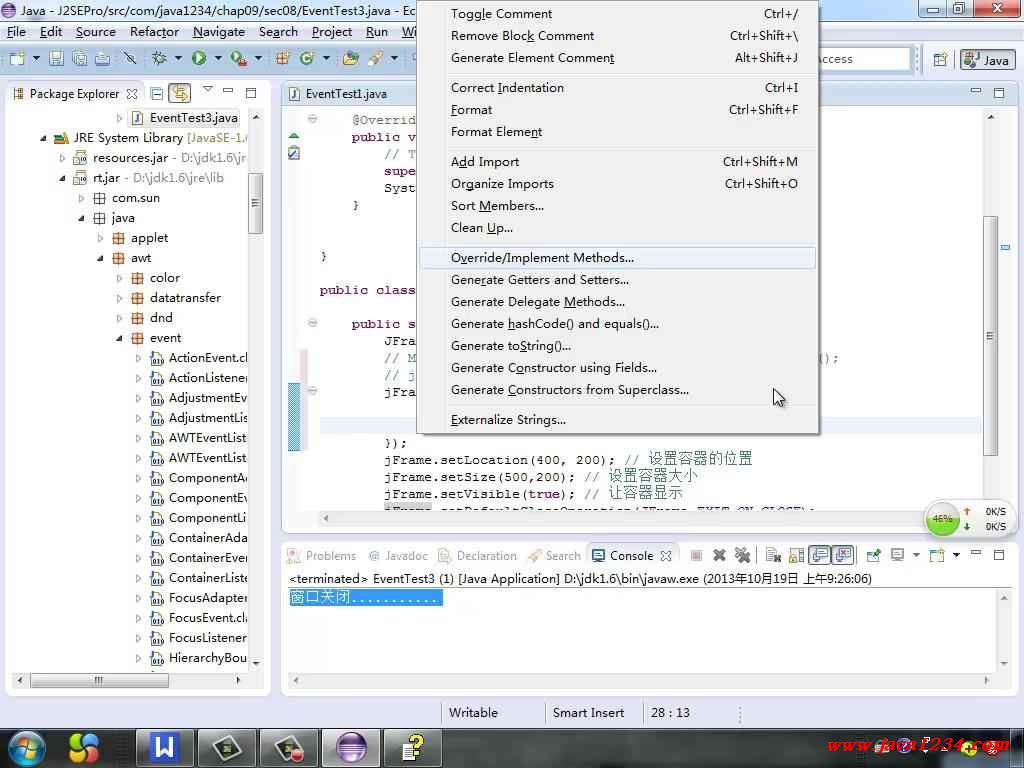Run the program with the green play icon
The height and width of the screenshot is (768, 1024).
(199, 59)
